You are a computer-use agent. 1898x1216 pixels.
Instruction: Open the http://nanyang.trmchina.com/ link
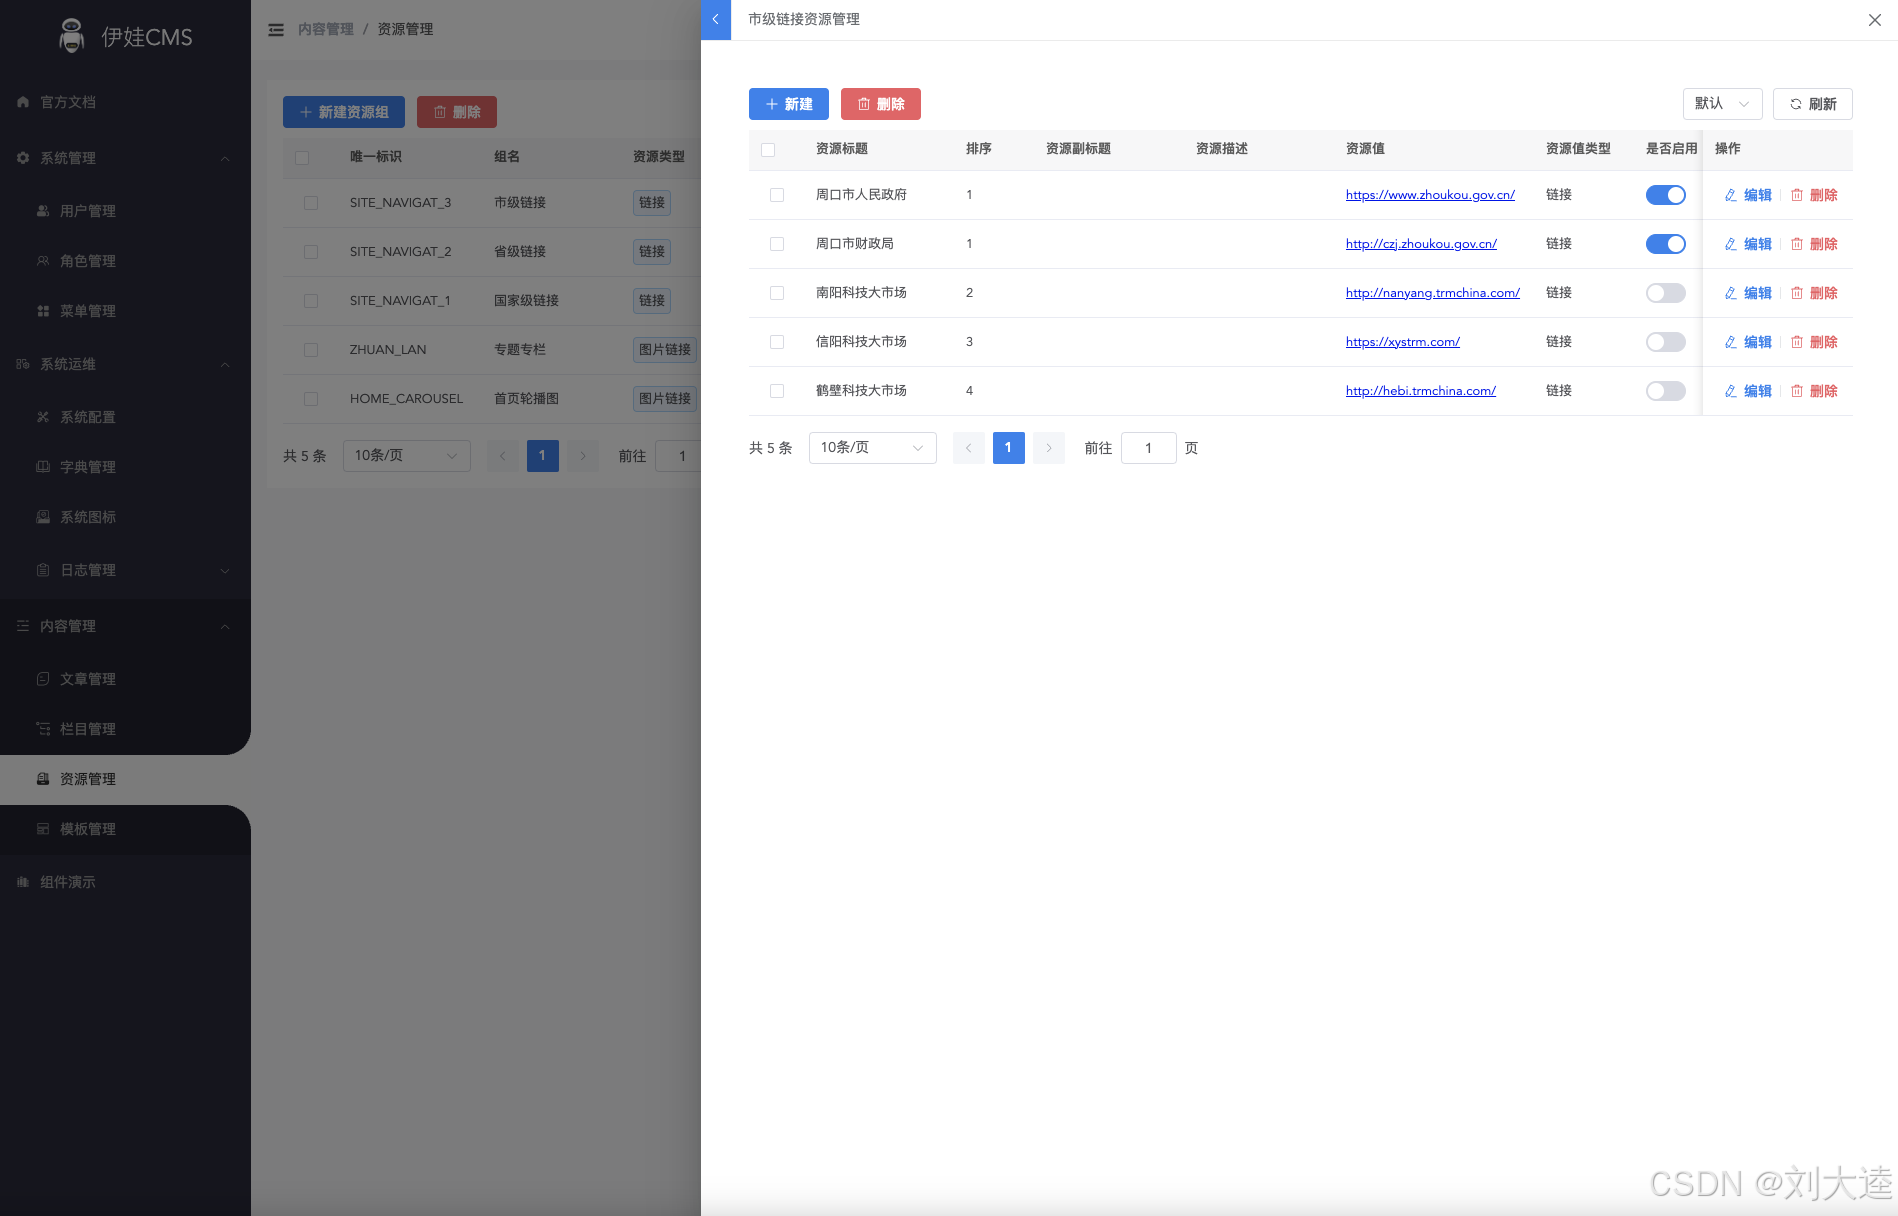1433,293
